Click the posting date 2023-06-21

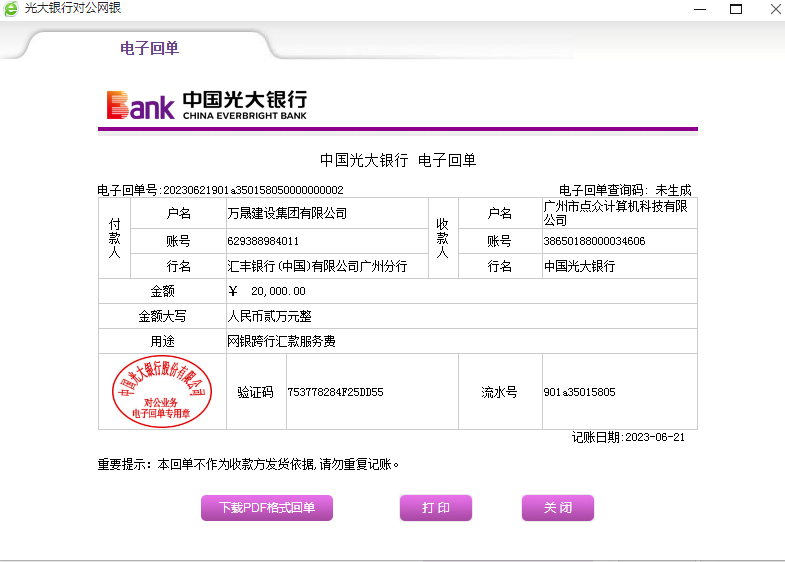[x=655, y=437]
